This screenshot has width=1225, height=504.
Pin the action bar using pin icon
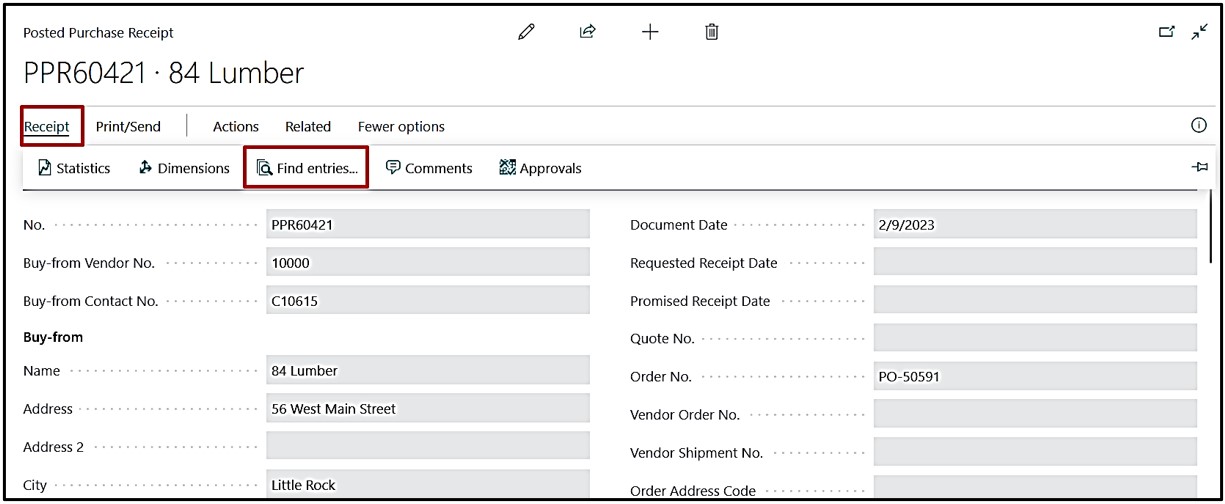(x=1199, y=167)
